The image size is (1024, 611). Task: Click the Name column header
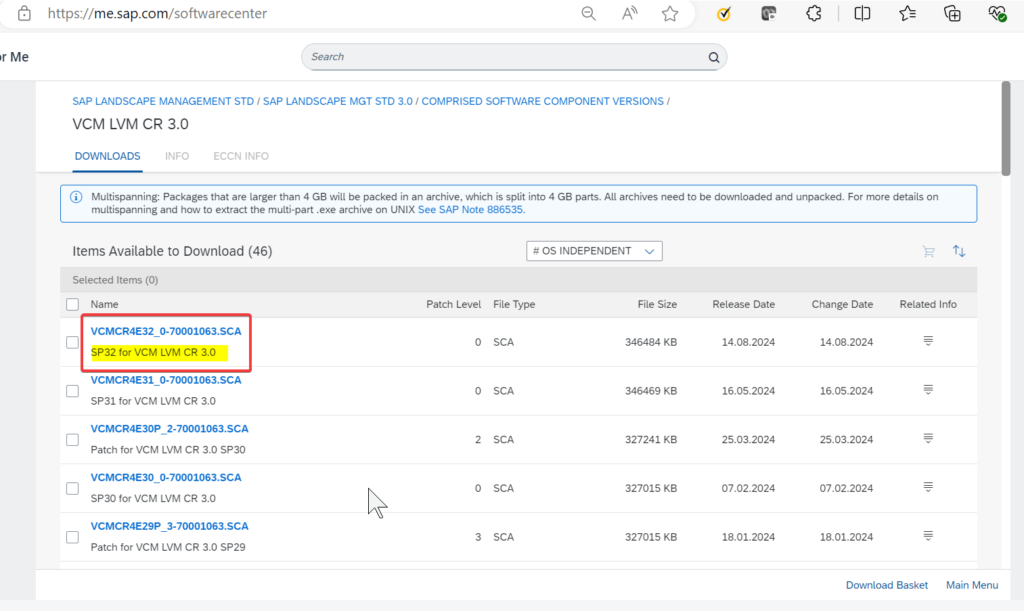click(104, 304)
